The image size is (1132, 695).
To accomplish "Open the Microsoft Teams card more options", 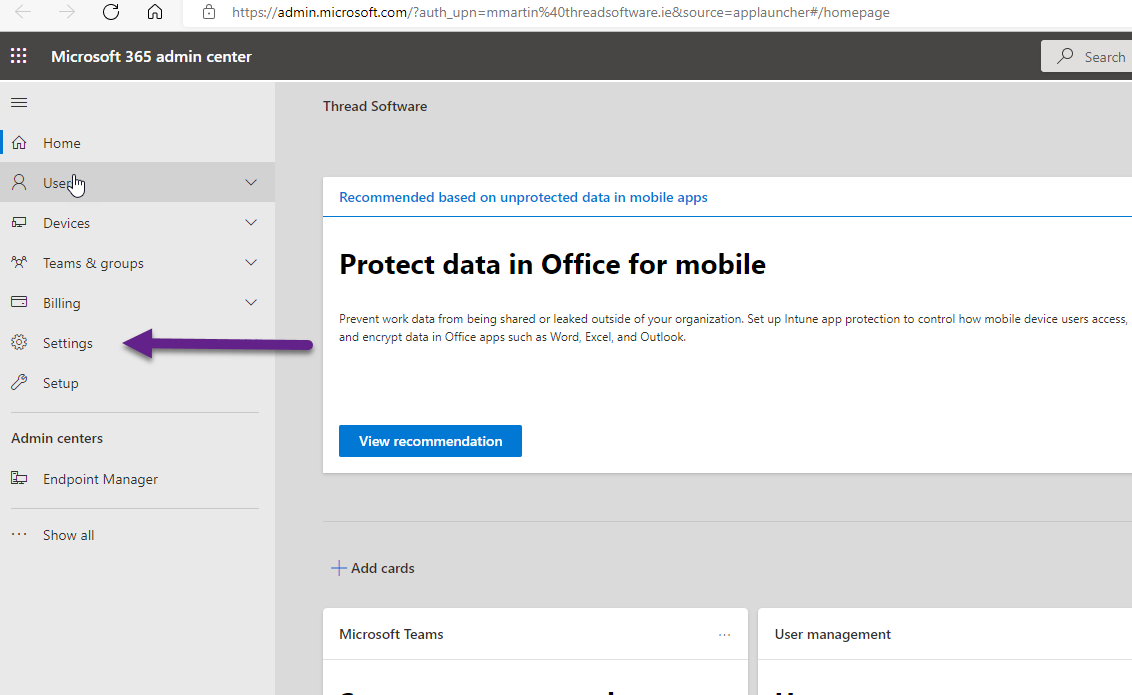I will tap(724, 635).
